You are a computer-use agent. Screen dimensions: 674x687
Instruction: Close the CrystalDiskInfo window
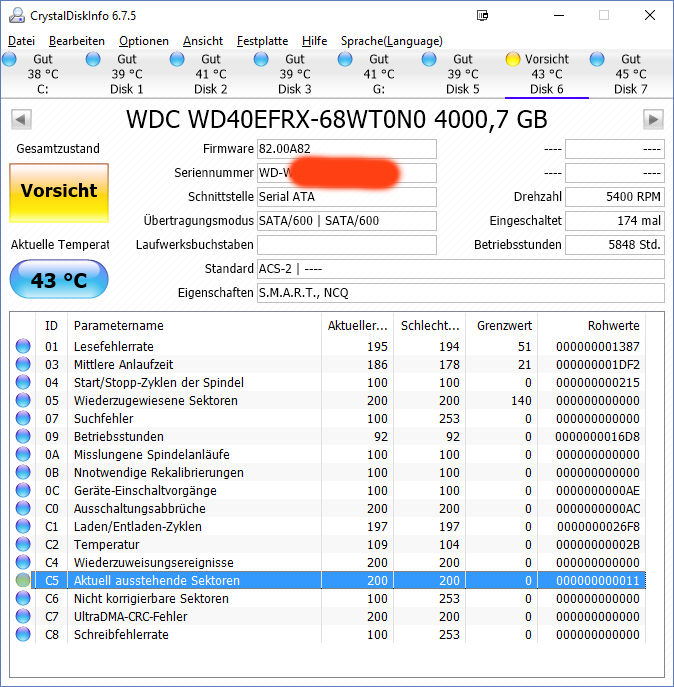650,16
